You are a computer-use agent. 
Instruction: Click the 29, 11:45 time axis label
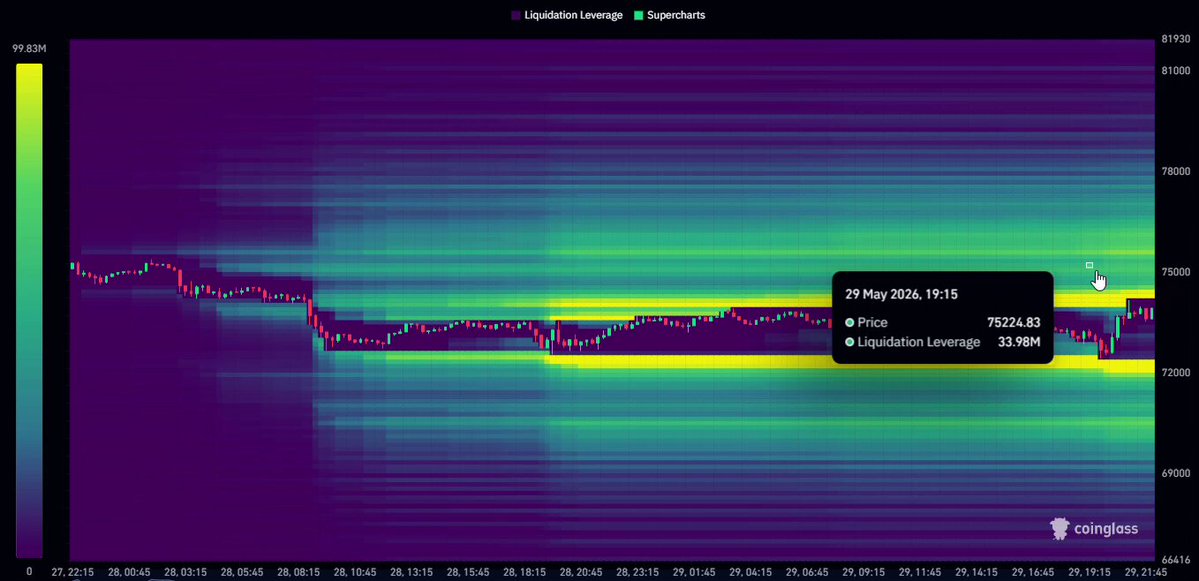click(x=921, y=572)
